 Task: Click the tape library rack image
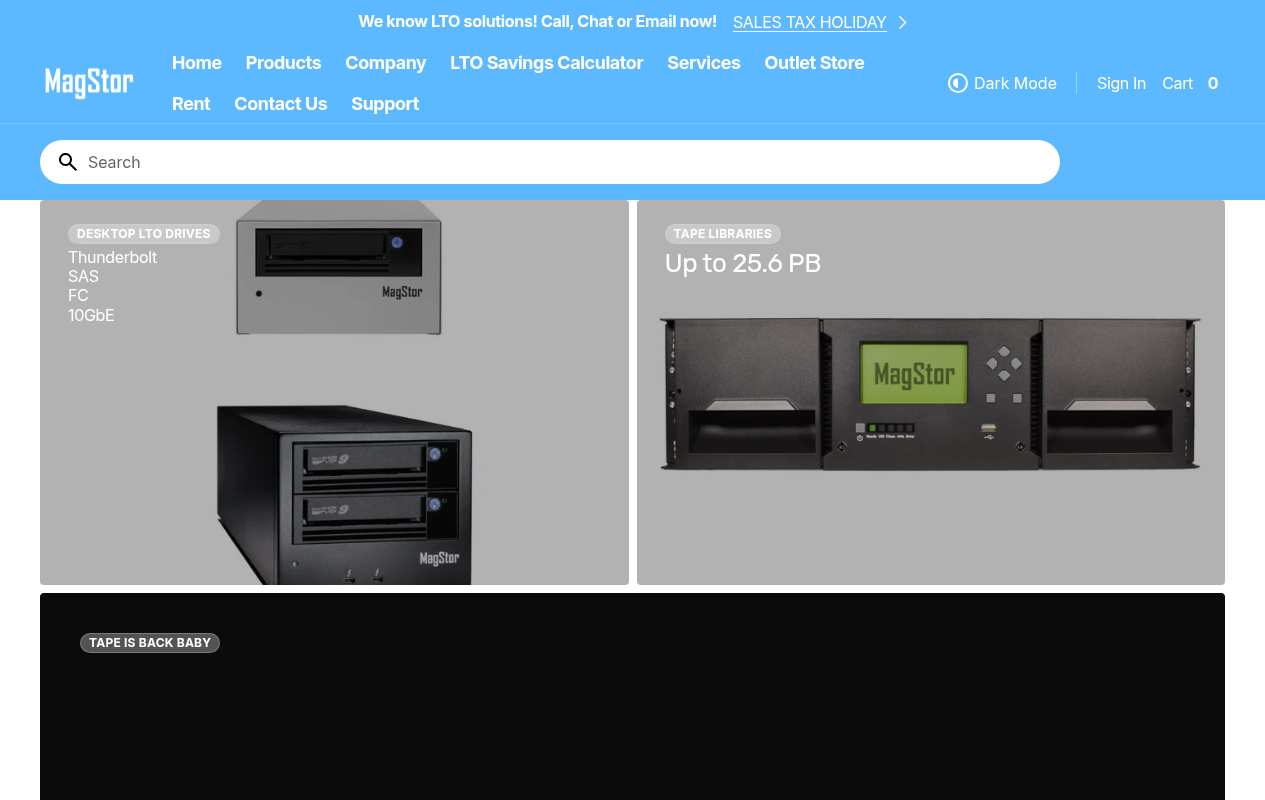(930, 394)
